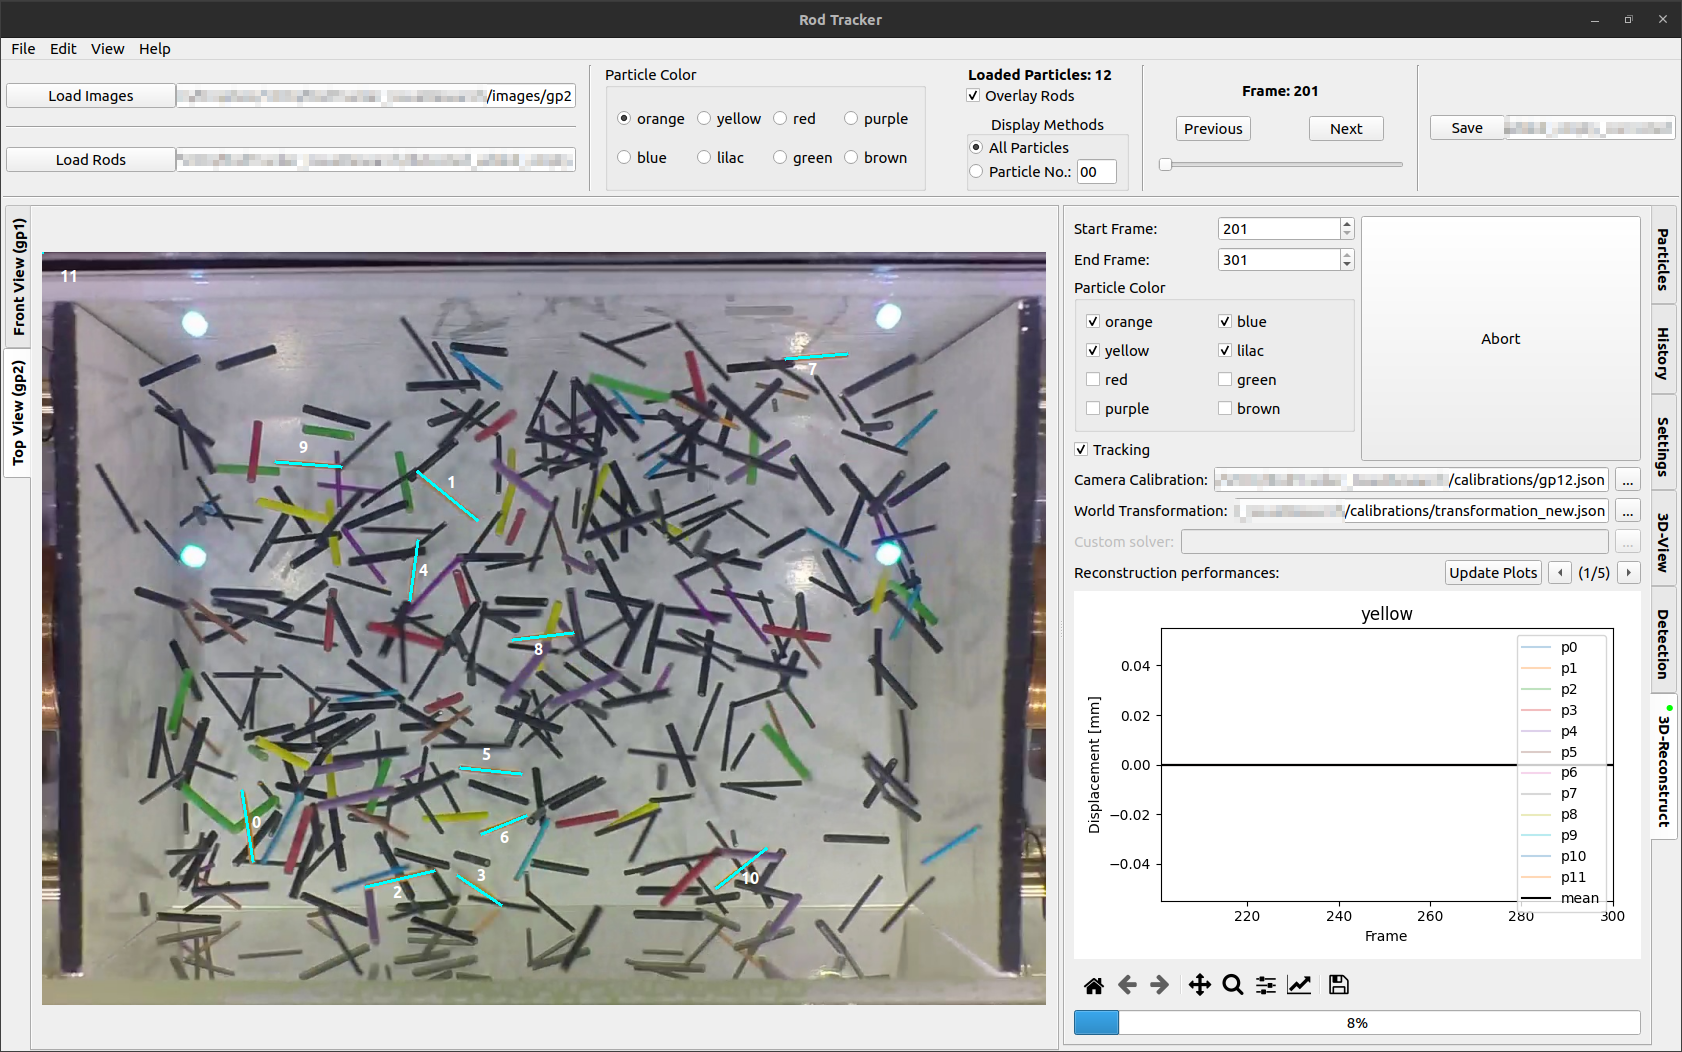The width and height of the screenshot is (1682, 1052).
Task: Uncheck the Tracking checkbox
Action: coord(1081,450)
